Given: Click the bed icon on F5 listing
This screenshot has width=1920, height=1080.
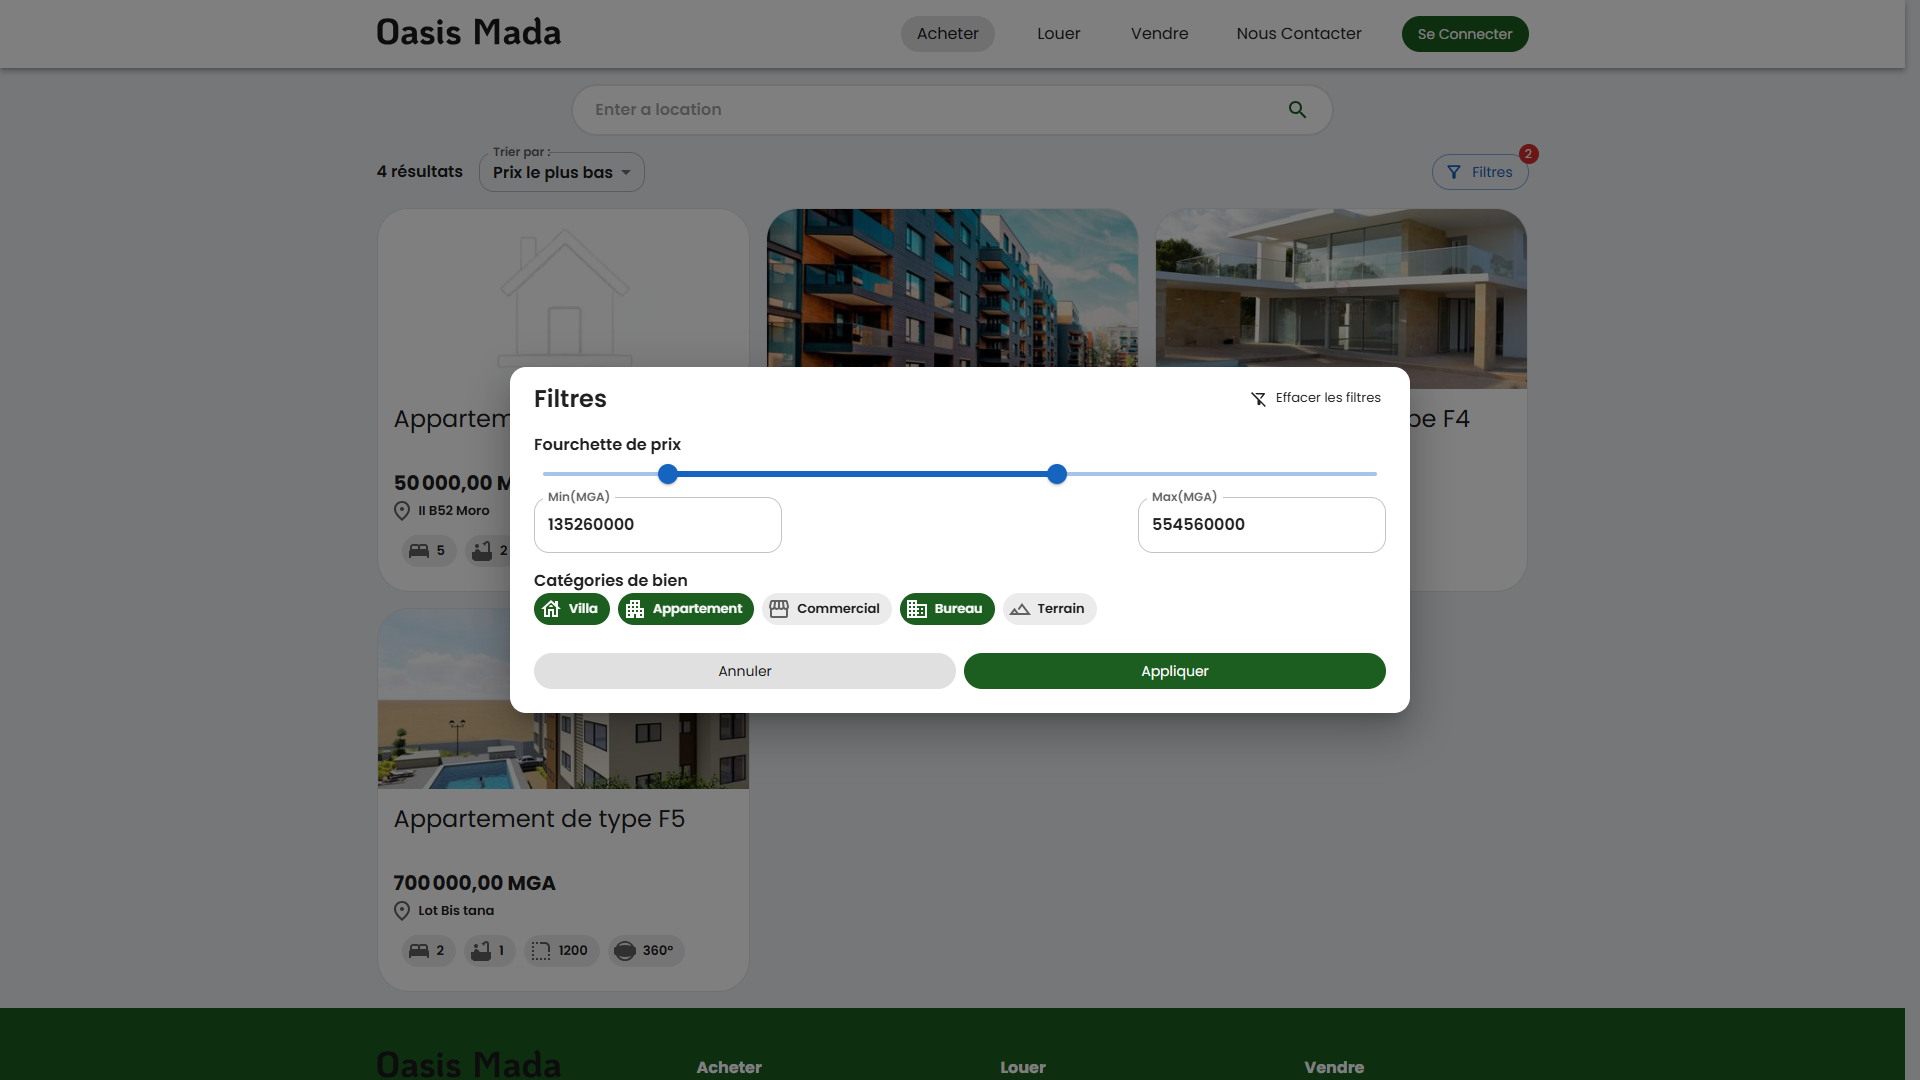Looking at the screenshot, I should pyautogui.click(x=419, y=951).
